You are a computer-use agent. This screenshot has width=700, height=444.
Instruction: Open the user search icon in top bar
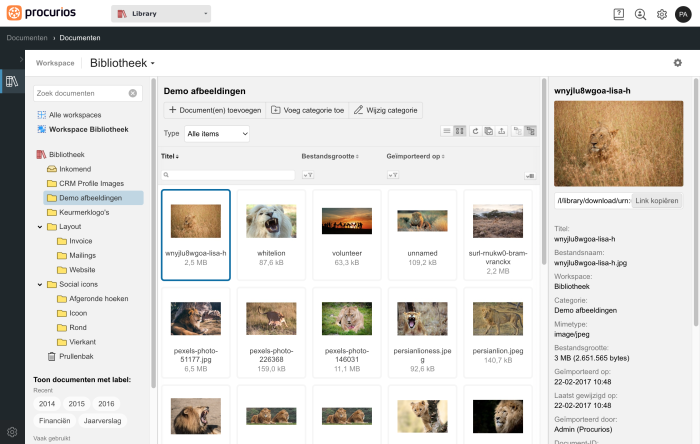(640, 14)
